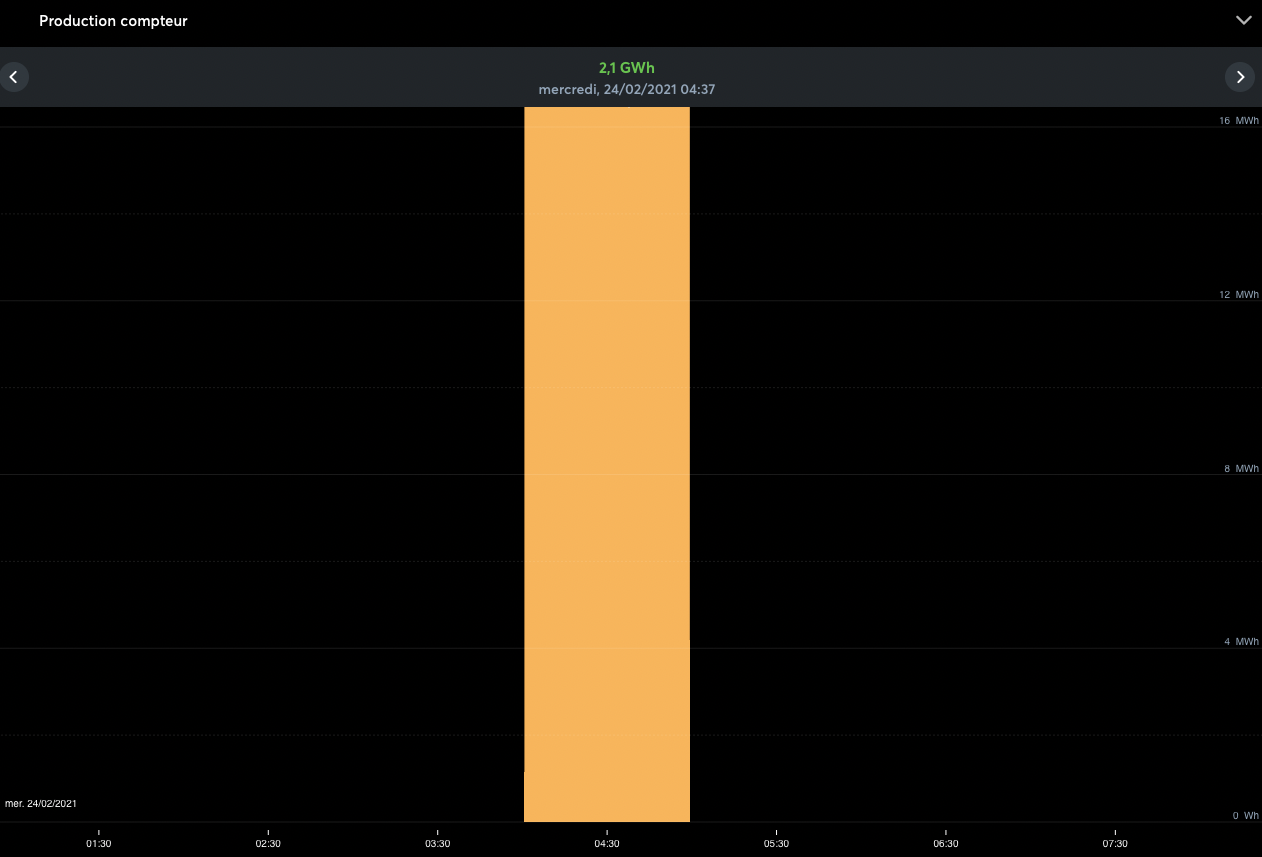The image size is (1262, 857).
Task: Select the 0 Wh baseline label
Action: 1245,816
